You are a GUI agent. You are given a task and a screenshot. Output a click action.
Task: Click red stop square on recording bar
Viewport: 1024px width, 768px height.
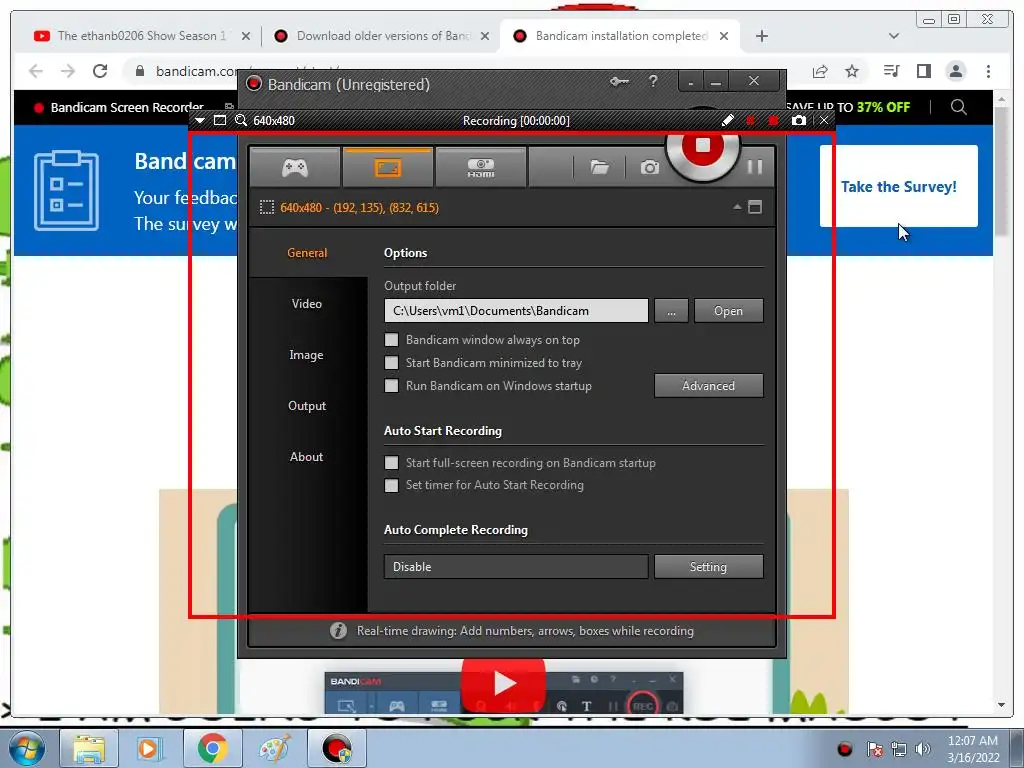coord(774,120)
